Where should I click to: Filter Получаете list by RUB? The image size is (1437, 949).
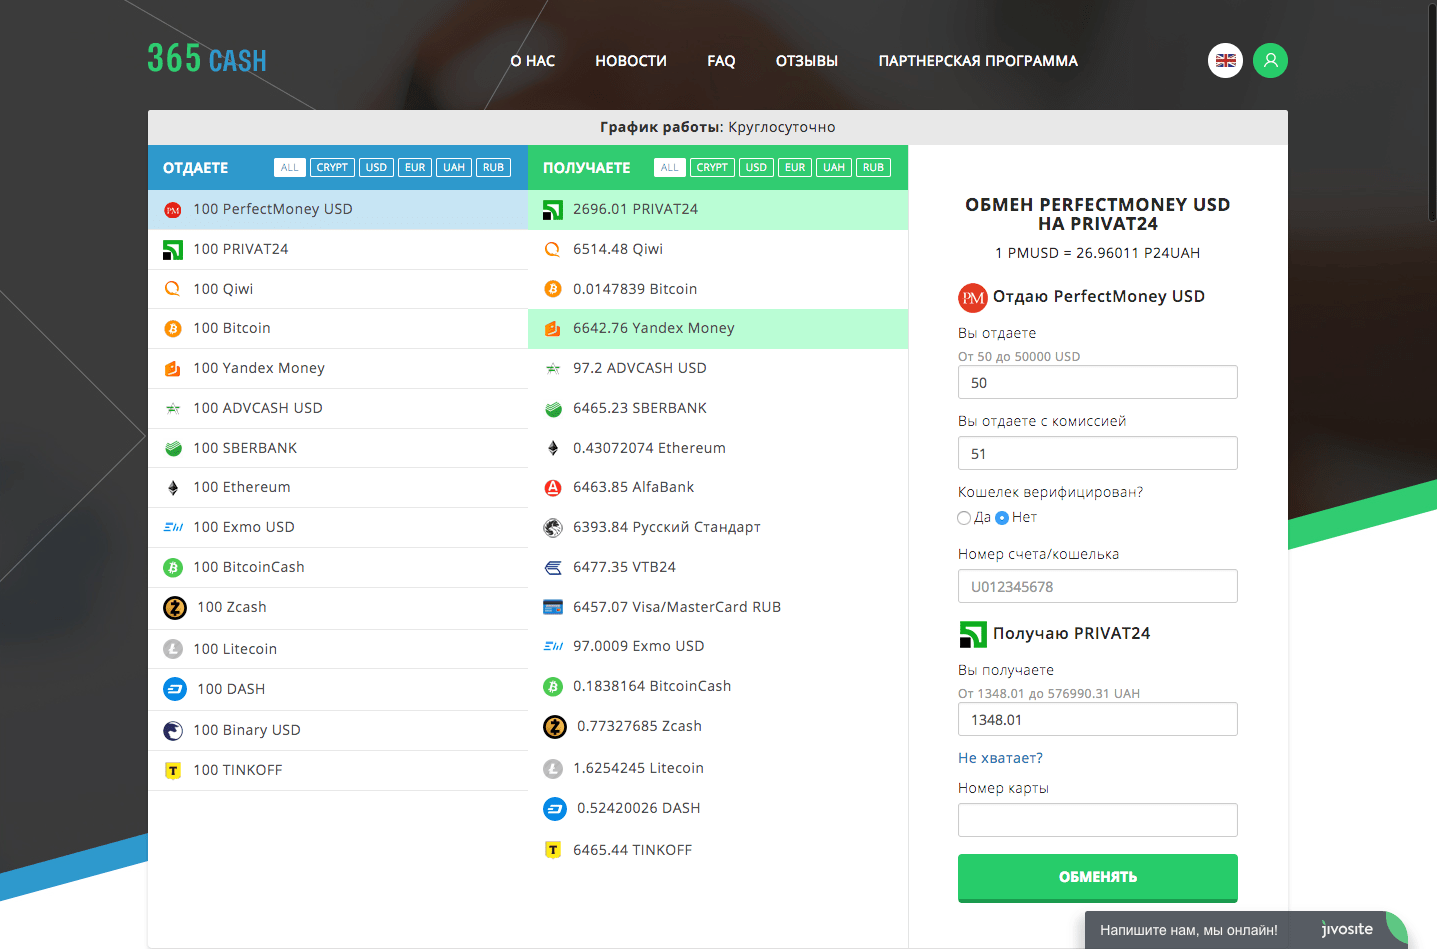tap(874, 168)
